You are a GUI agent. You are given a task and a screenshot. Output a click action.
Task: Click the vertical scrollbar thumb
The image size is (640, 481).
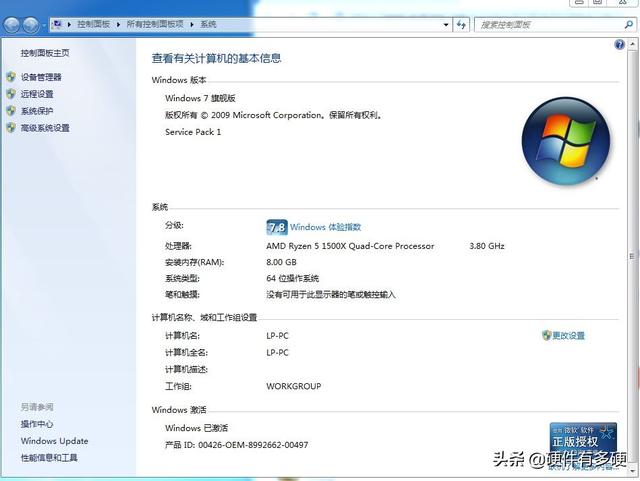633,256
